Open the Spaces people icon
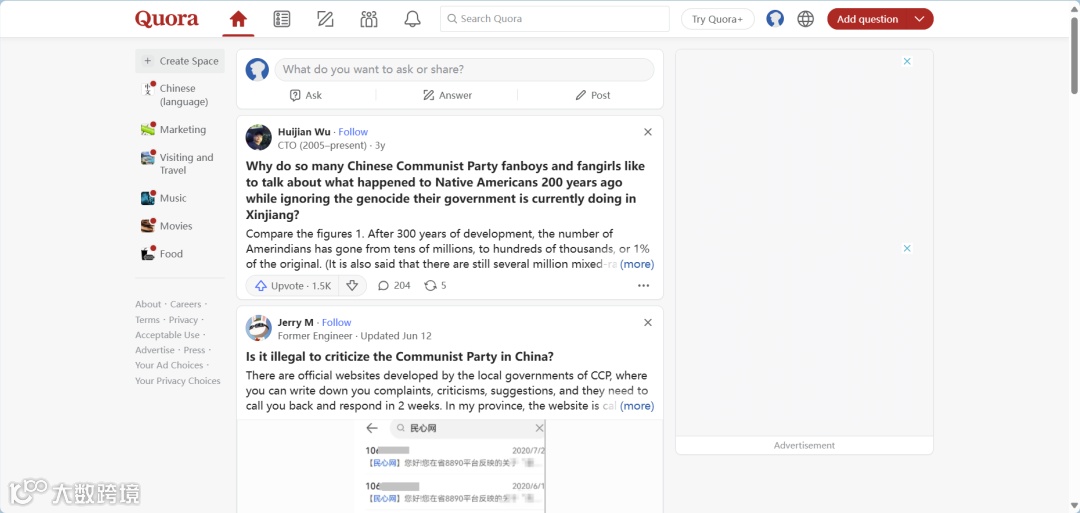Screen dimensions: 1080x513 pos(369,19)
